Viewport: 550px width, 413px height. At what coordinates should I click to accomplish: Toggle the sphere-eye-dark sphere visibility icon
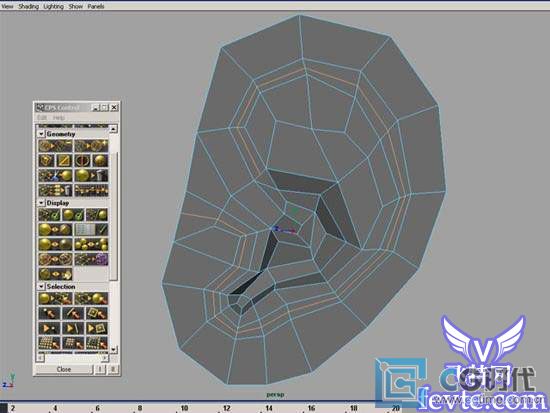pyautogui.click(x=55, y=244)
